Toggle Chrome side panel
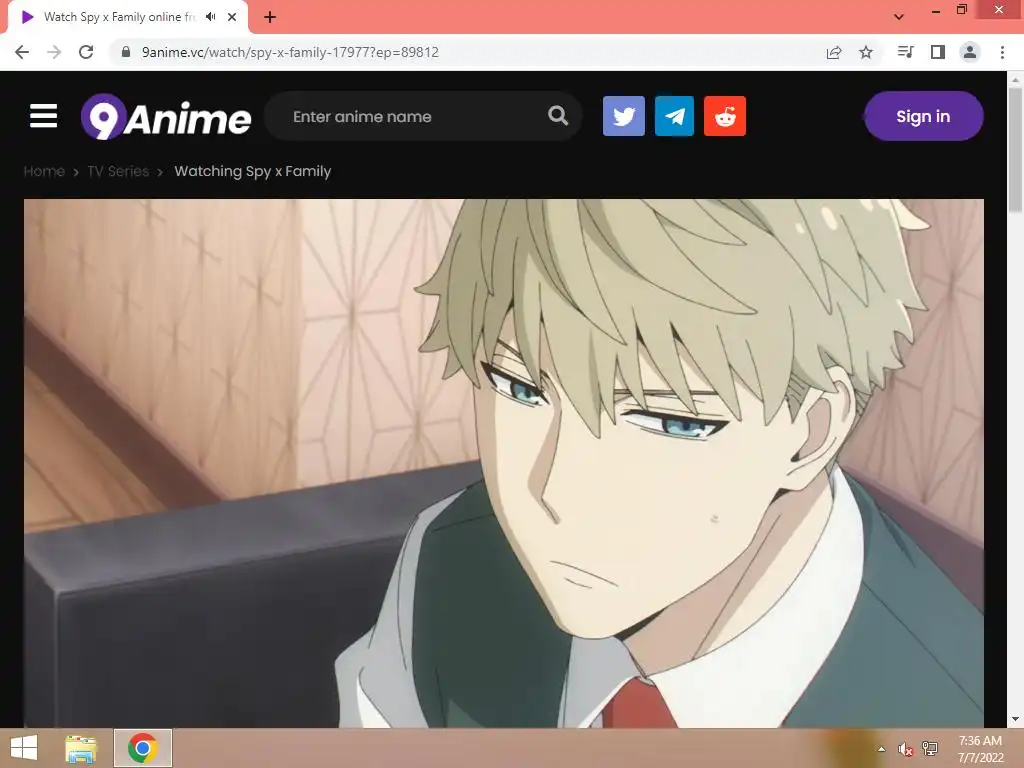 coord(938,52)
